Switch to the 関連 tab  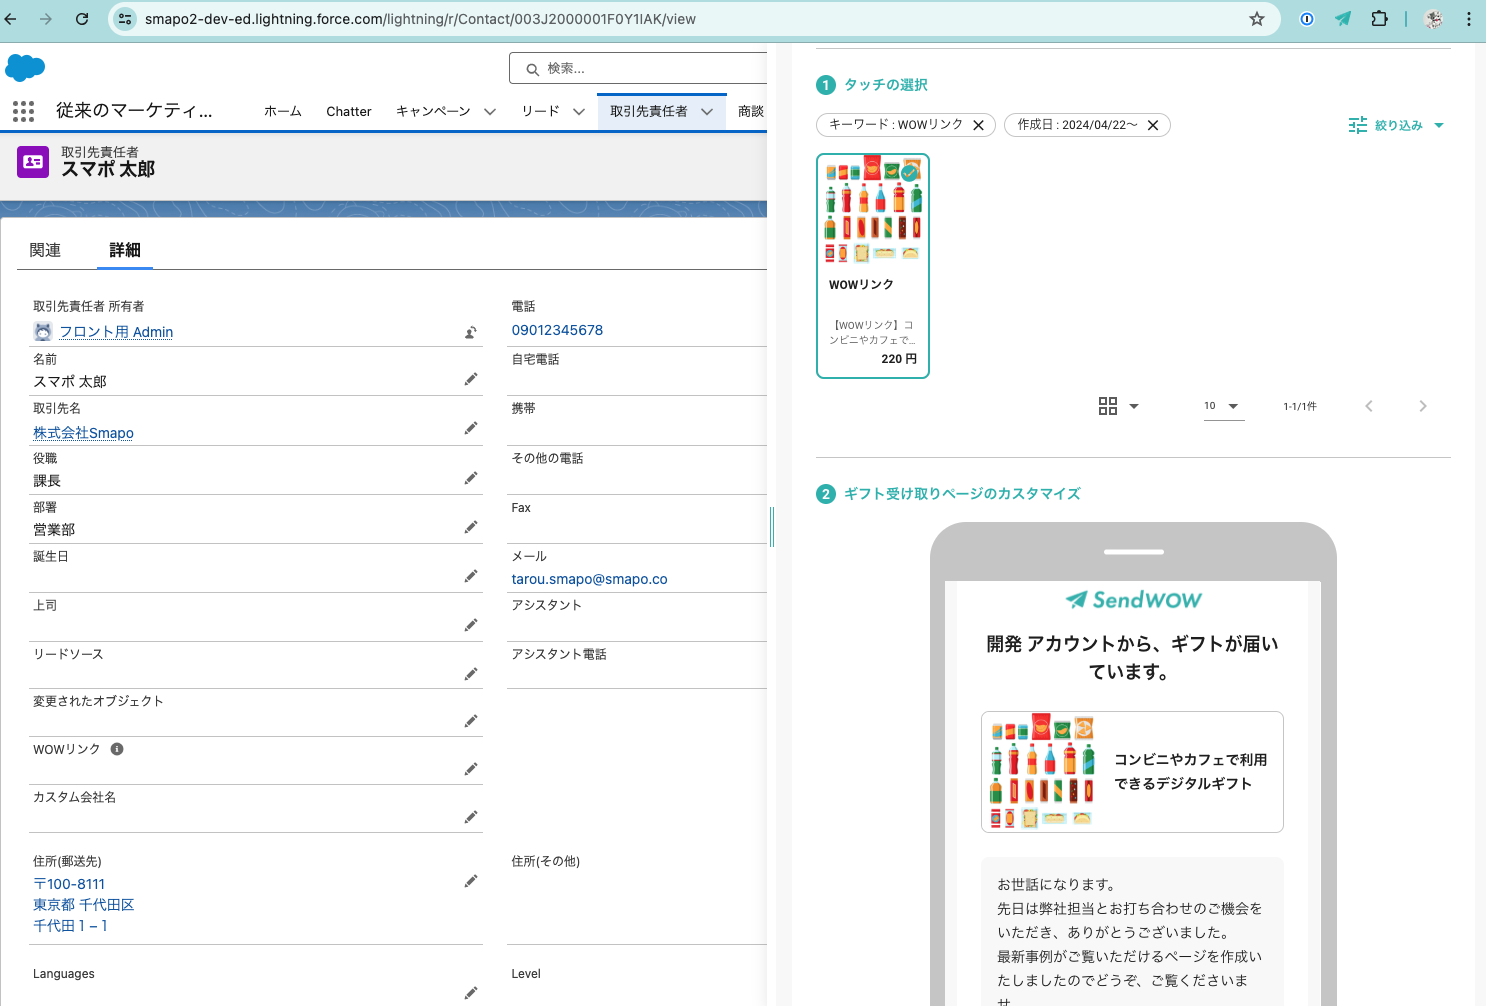(x=45, y=250)
